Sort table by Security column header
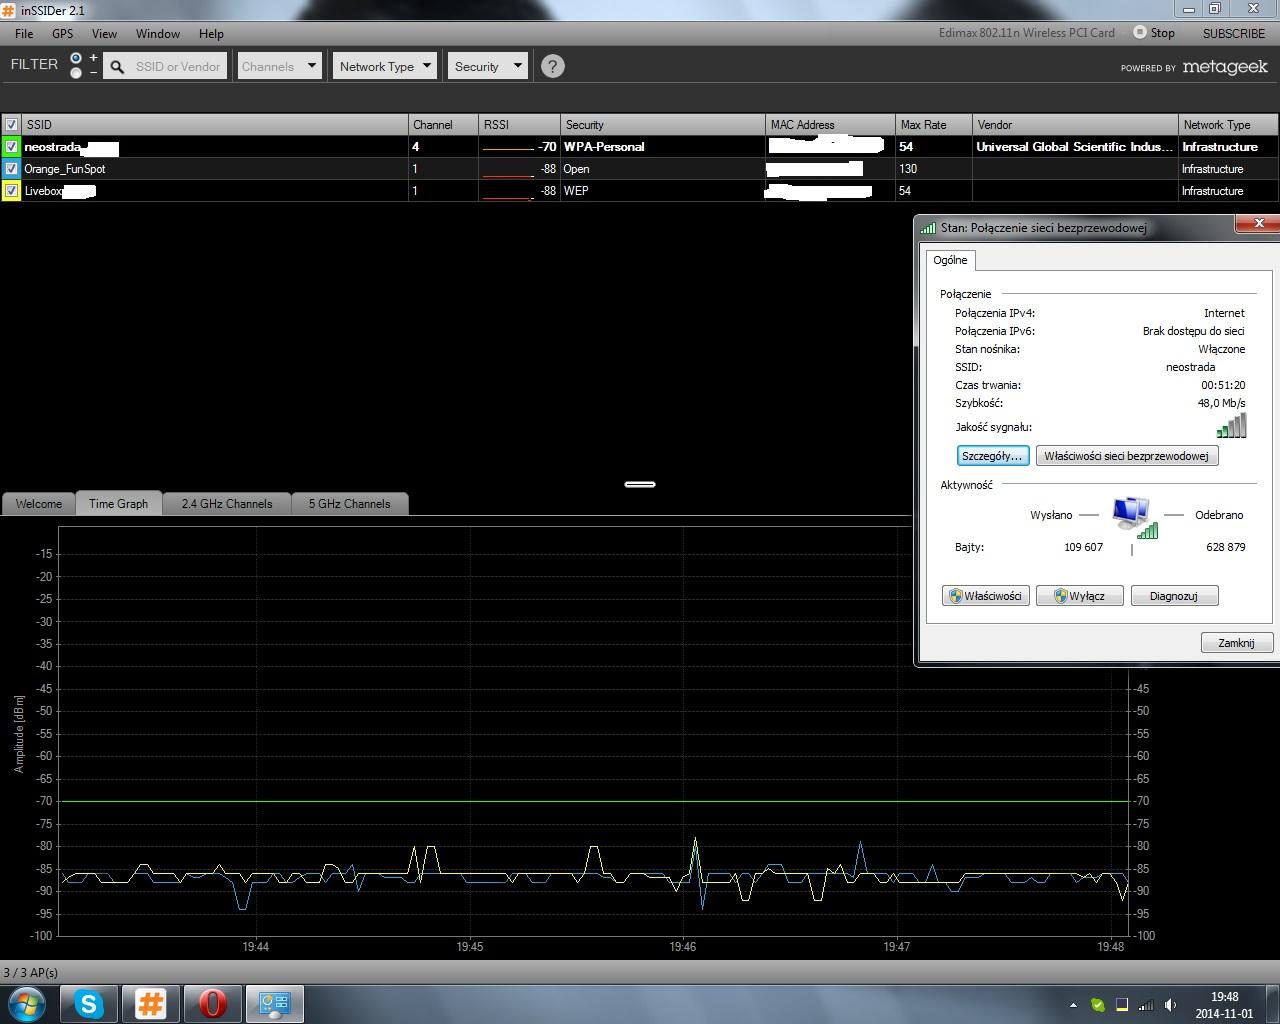This screenshot has width=1280, height=1024. [x=662, y=125]
